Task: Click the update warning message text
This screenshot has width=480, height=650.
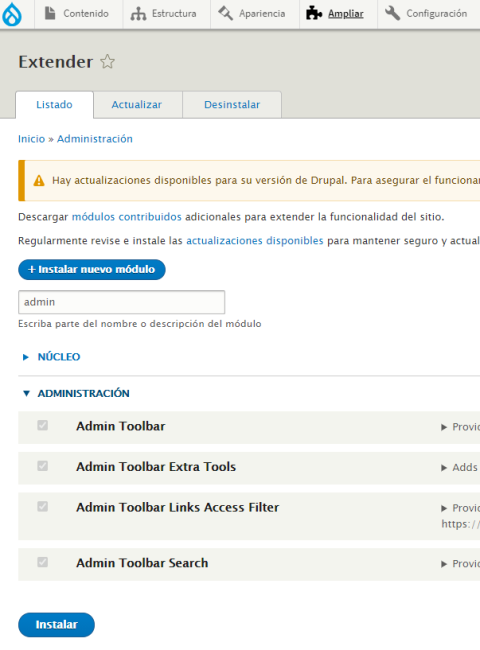Action: coord(266,181)
